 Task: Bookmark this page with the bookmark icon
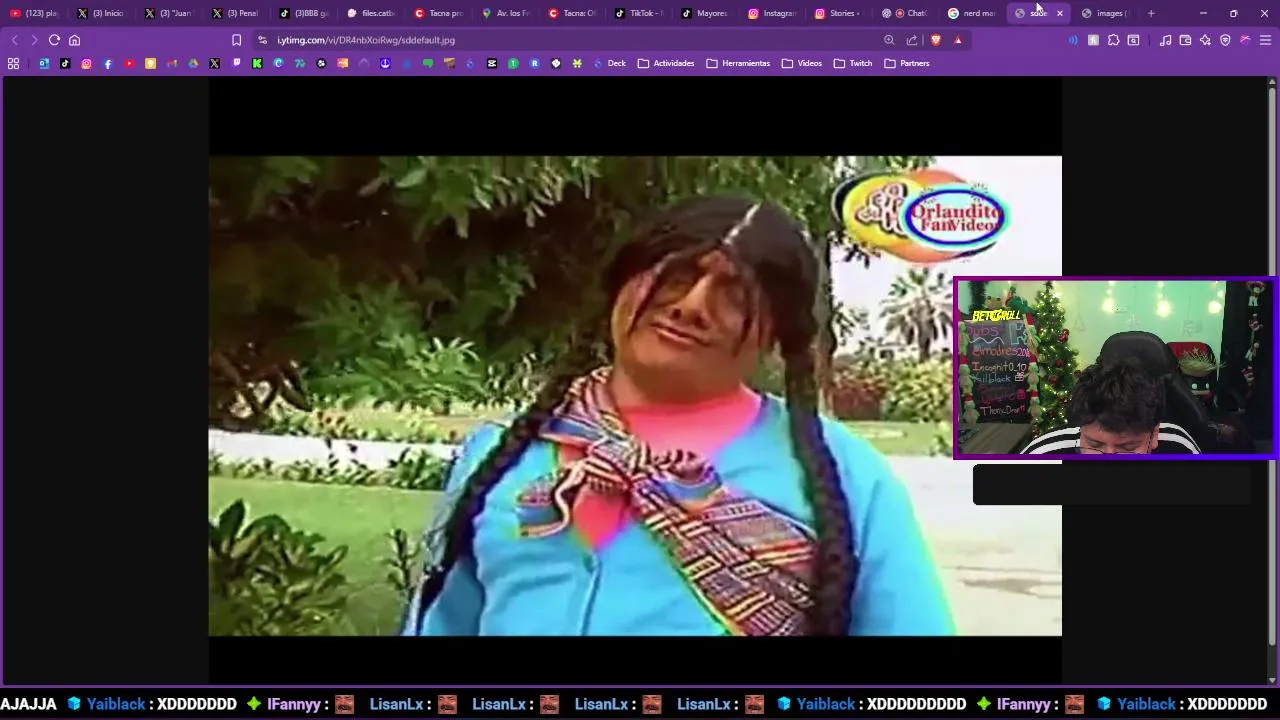click(236, 40)
